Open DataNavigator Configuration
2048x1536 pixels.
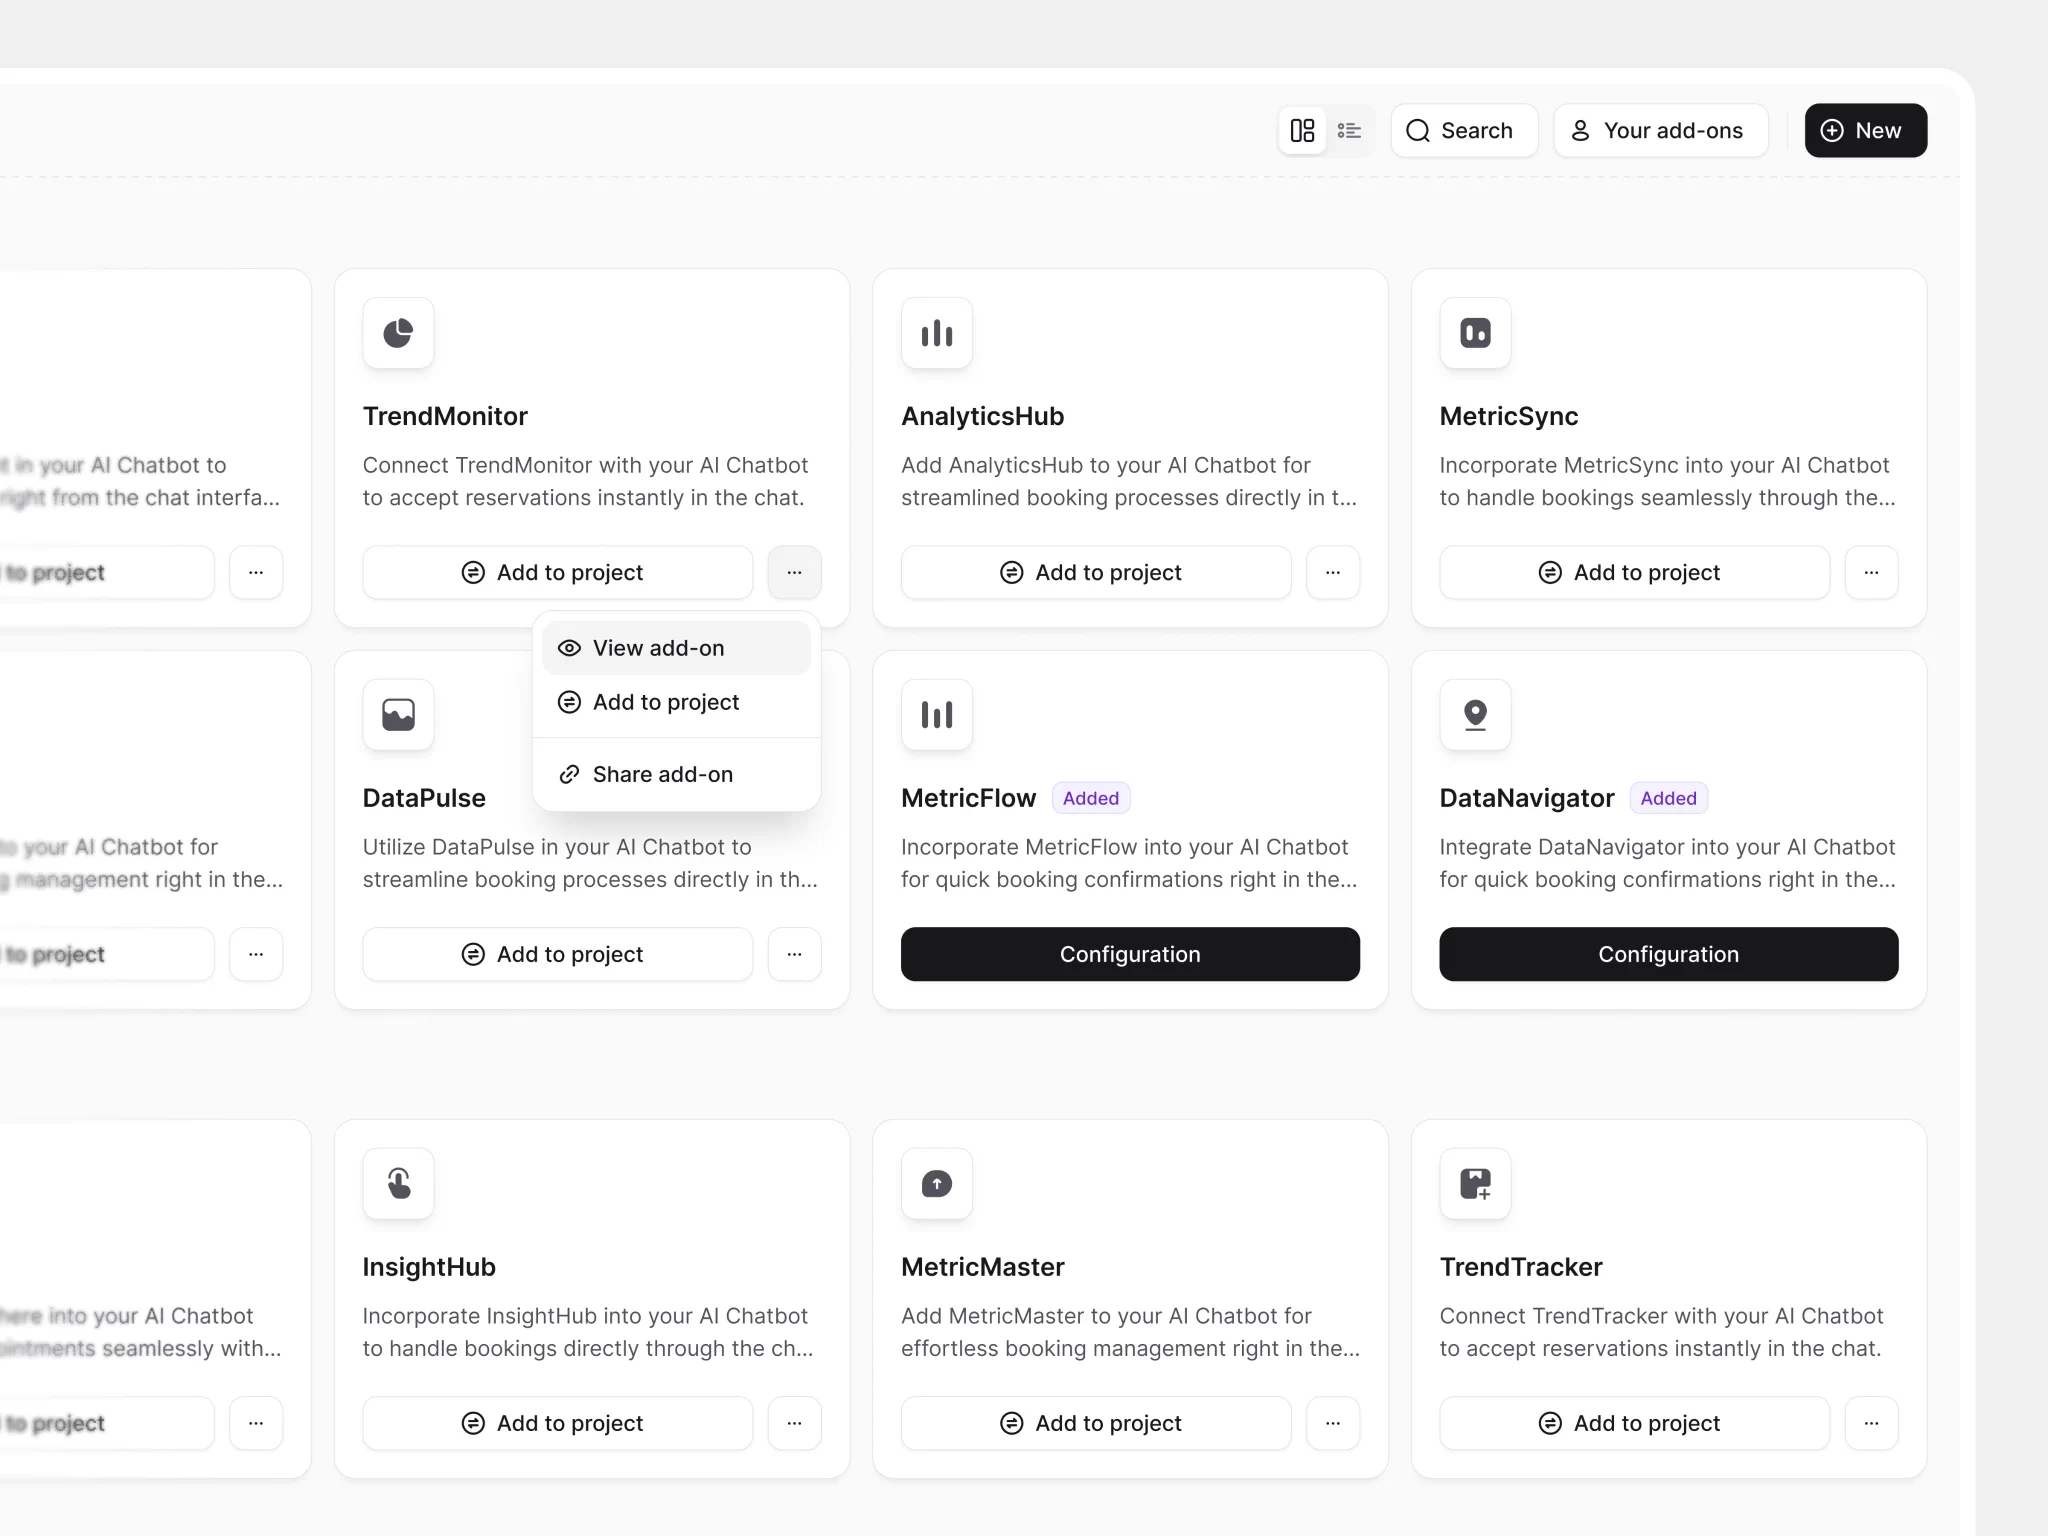1669,955
